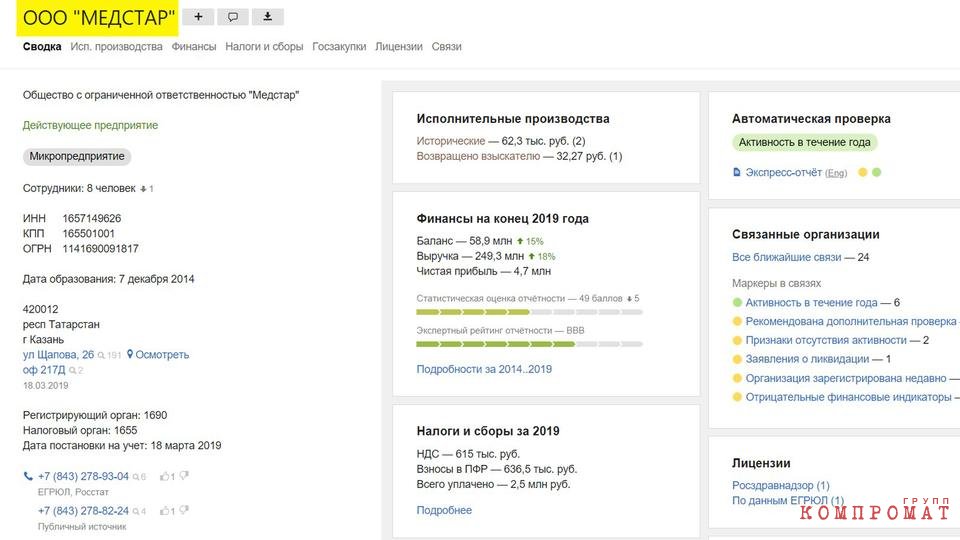Open the comment bubble button

(x=233, y=17)
